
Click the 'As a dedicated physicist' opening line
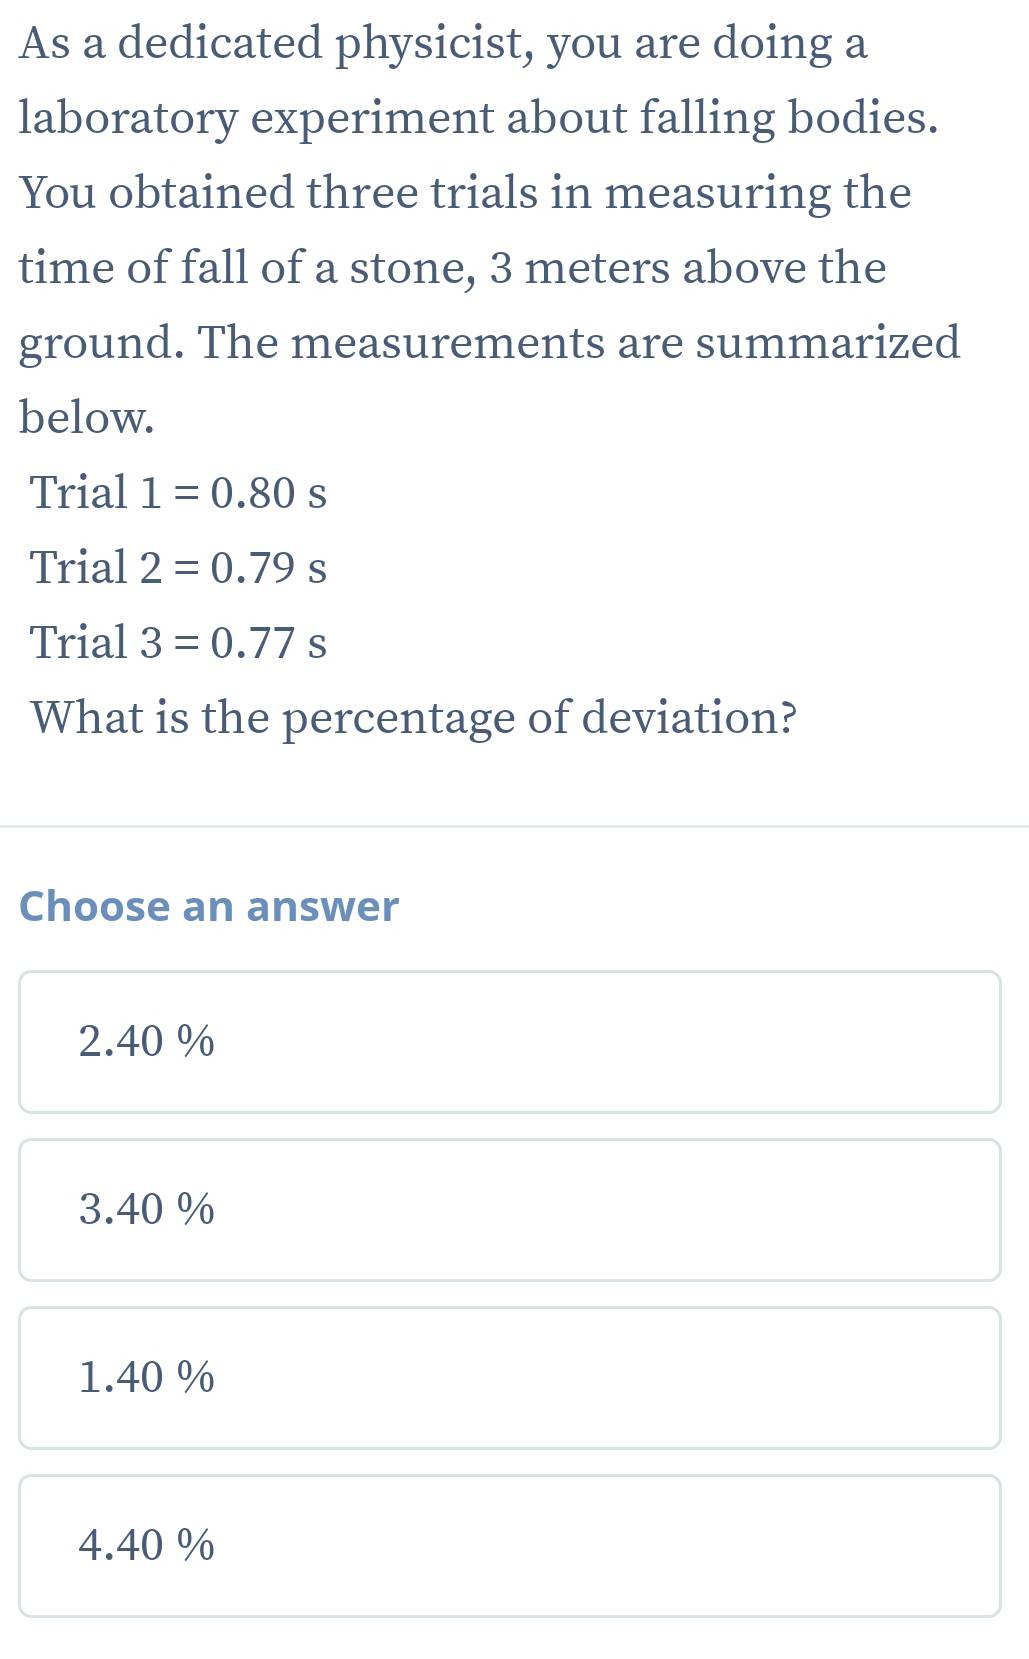pos(443,44)
